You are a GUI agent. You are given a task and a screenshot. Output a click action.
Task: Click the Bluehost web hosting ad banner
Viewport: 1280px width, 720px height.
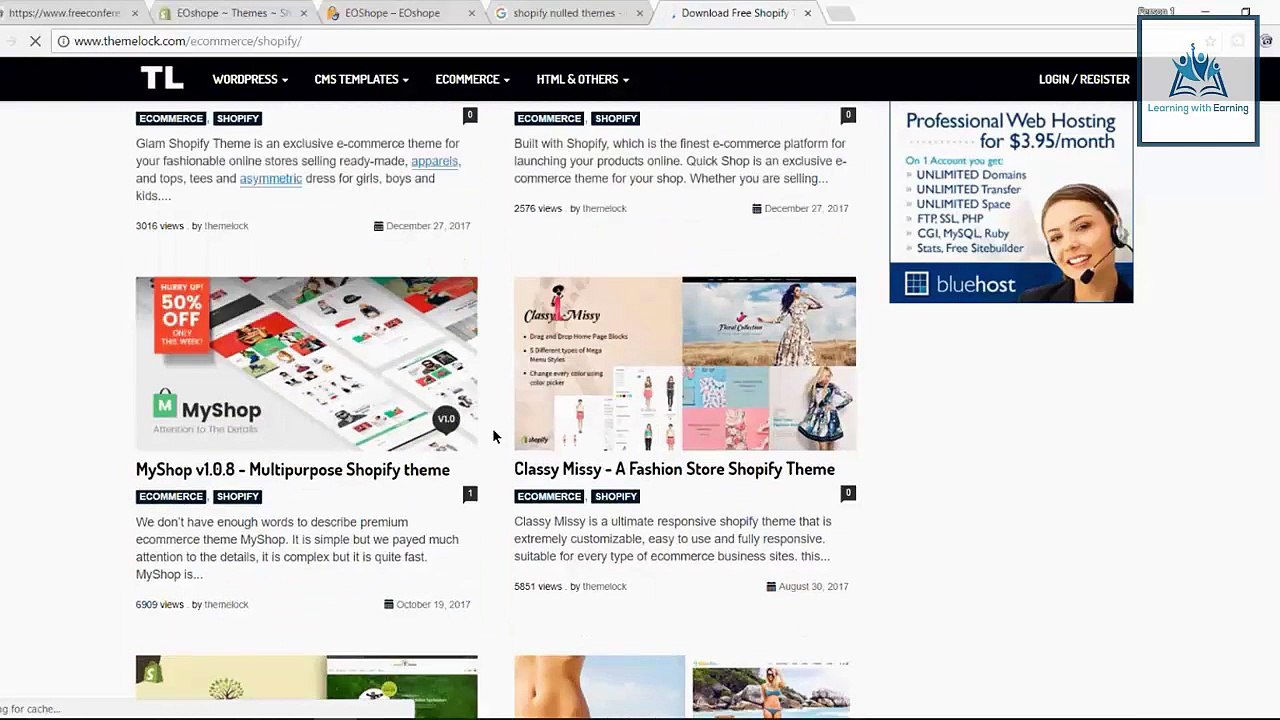(1011, 202)
